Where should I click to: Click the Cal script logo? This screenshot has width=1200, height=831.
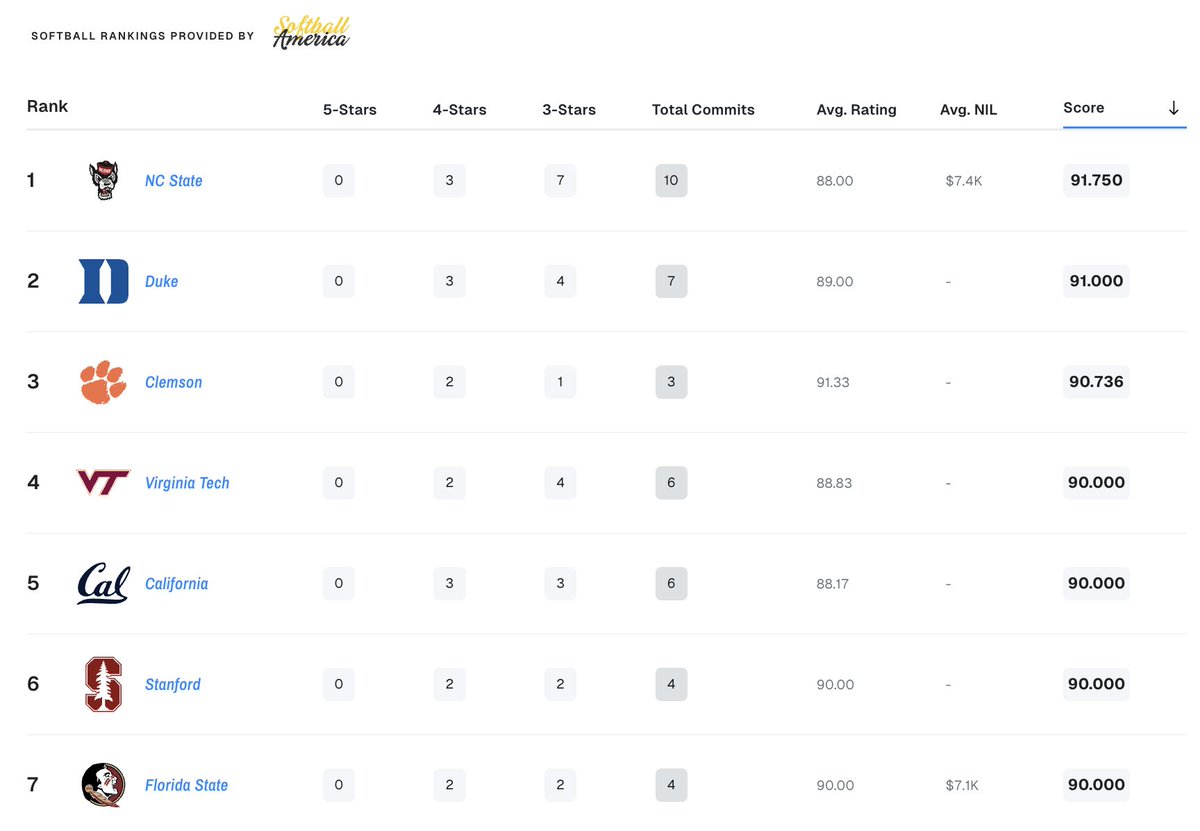pyautogui.click(x=103, y=584)
